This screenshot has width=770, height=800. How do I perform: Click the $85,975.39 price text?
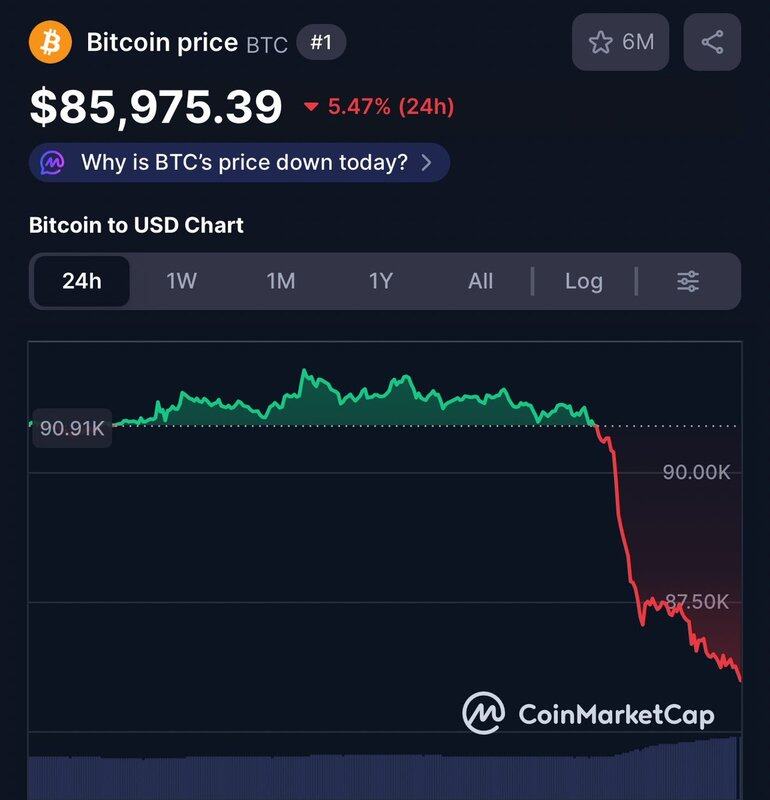tap(156, 108)
